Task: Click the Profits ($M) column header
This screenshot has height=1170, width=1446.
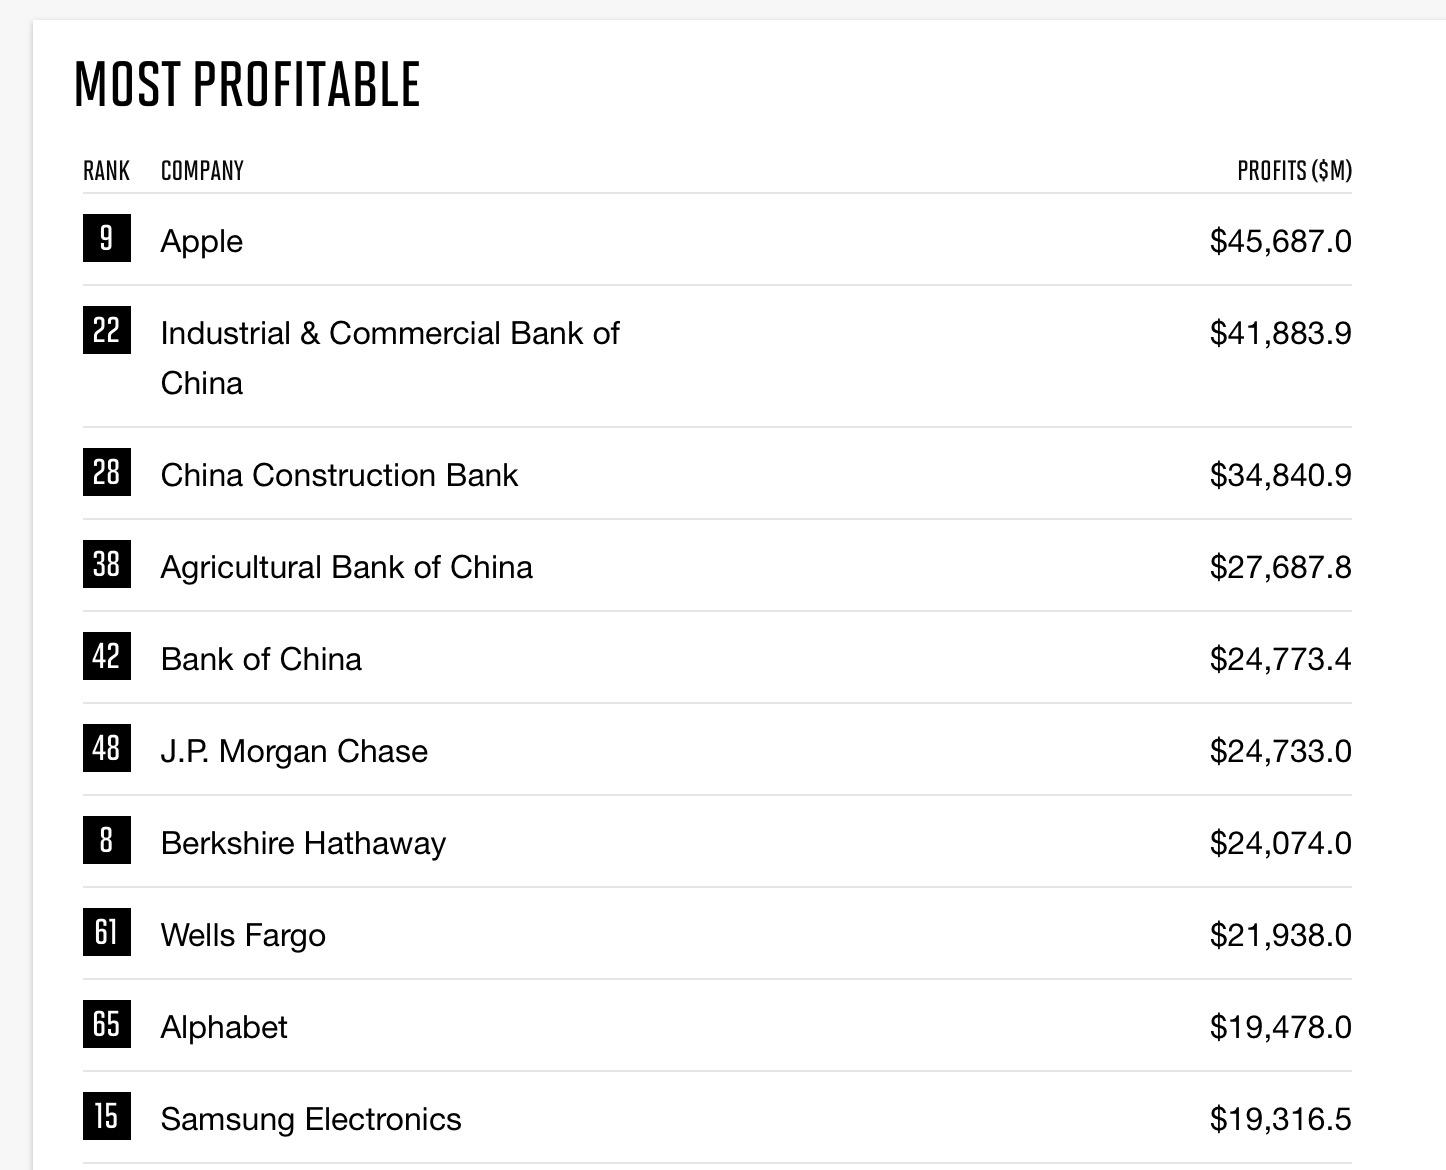Action: point(1294,171)
